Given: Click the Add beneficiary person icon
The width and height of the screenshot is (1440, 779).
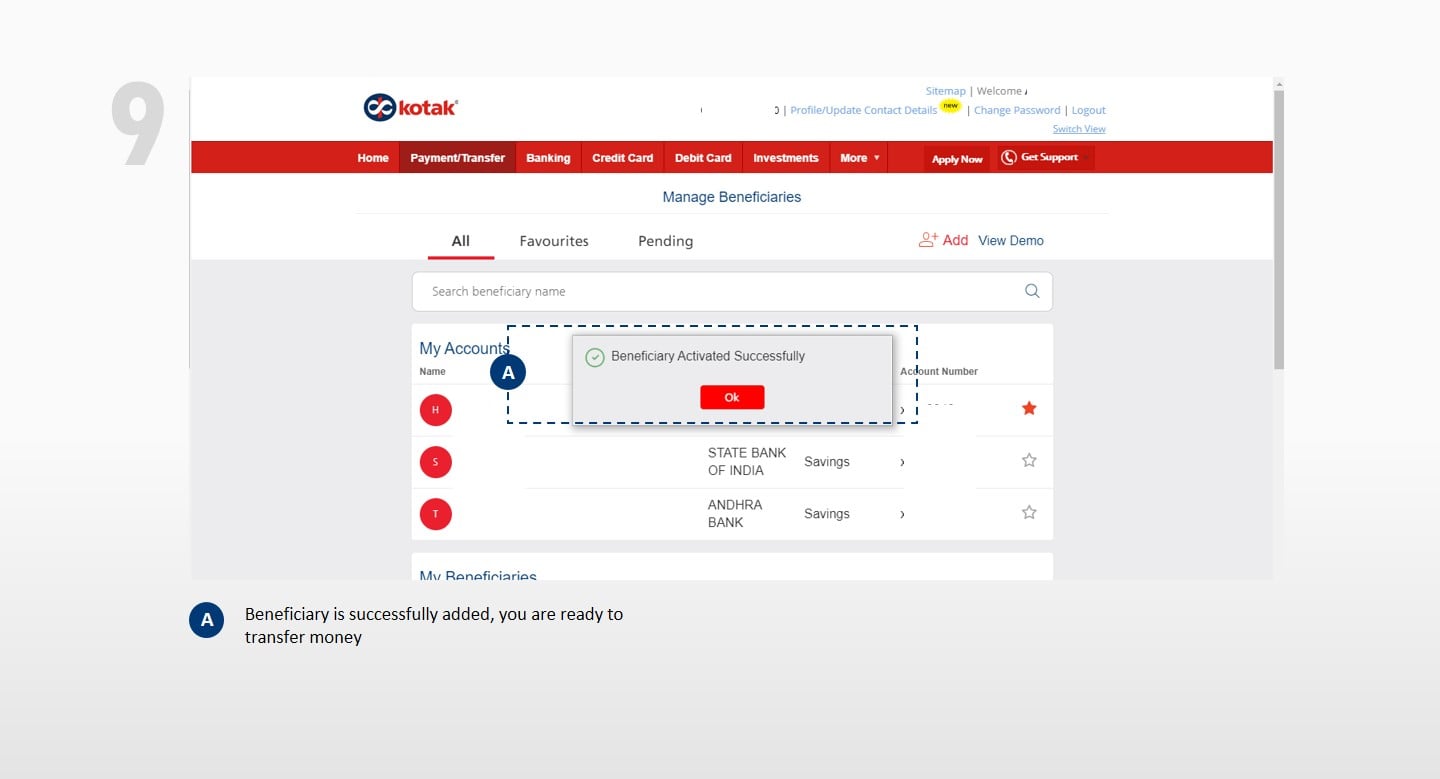Looking at the screenshot, I should [x=928, y=240].
